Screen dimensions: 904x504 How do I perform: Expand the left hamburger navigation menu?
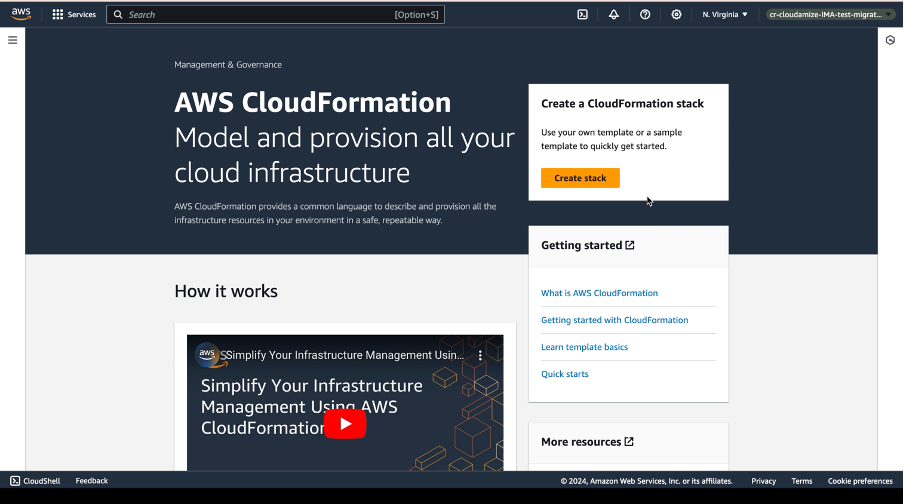click(13, 40)
